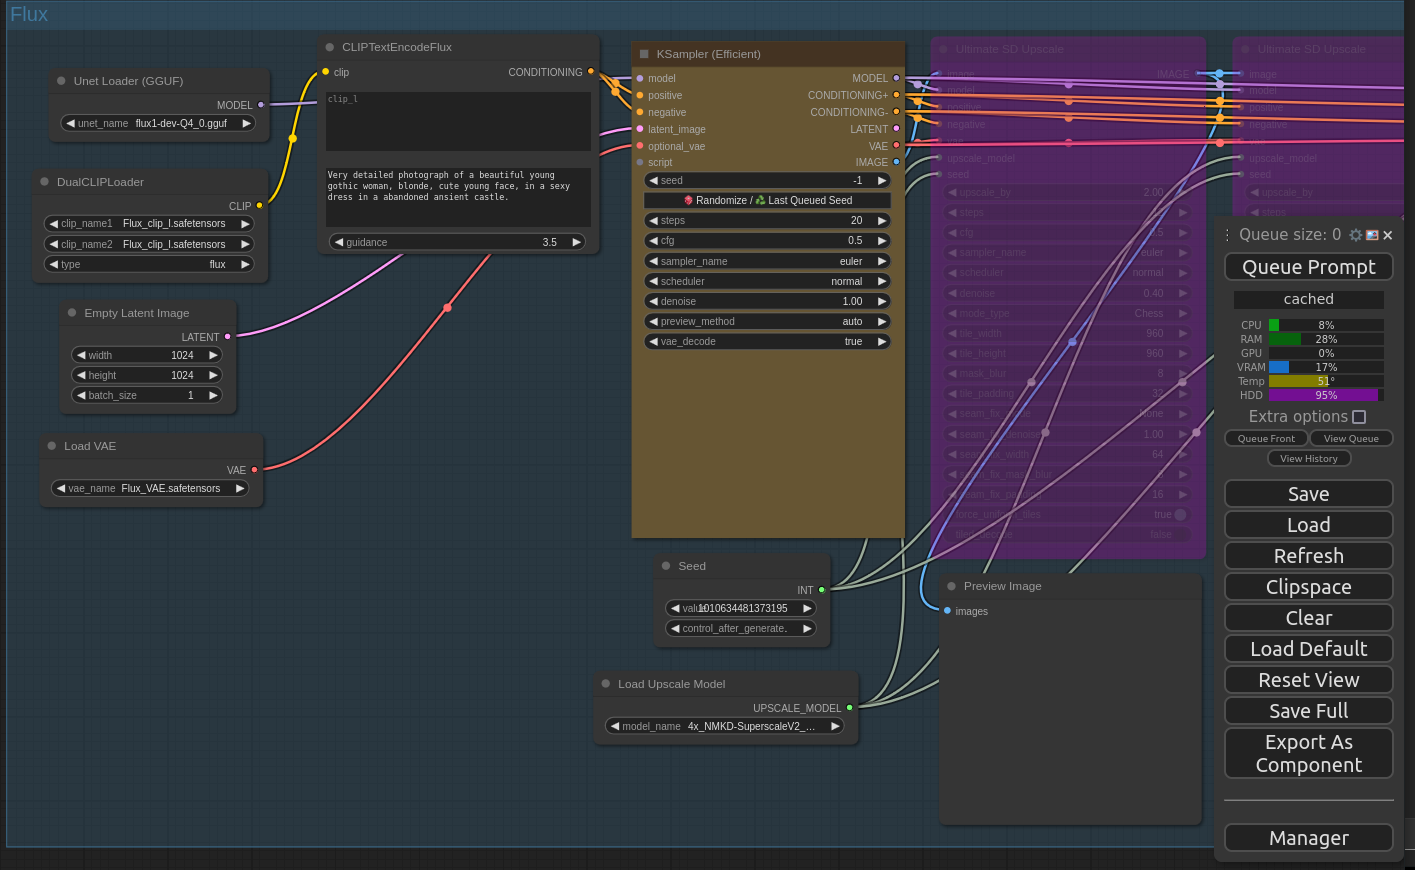Viewport: 1415px width, 870px height.
Task: Collapse the CLIPTextEncodeFlux node via its title dot
Action: [330, 47]
